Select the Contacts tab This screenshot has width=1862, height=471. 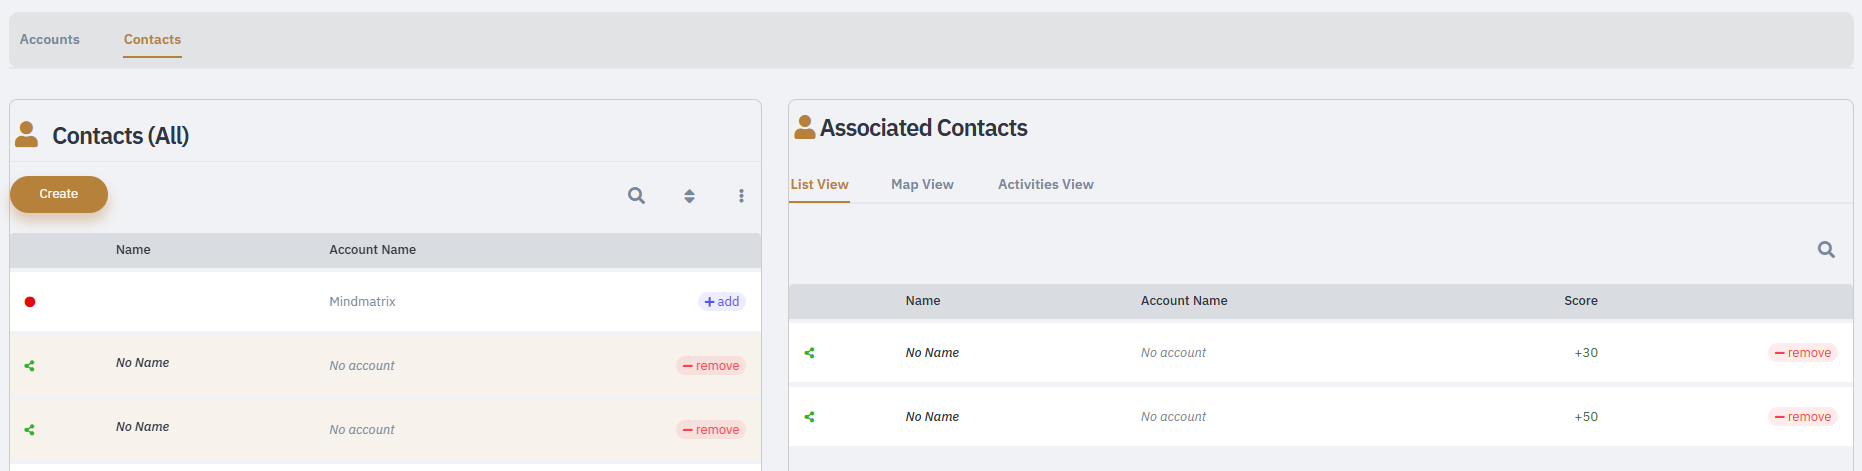coord(152,40)
